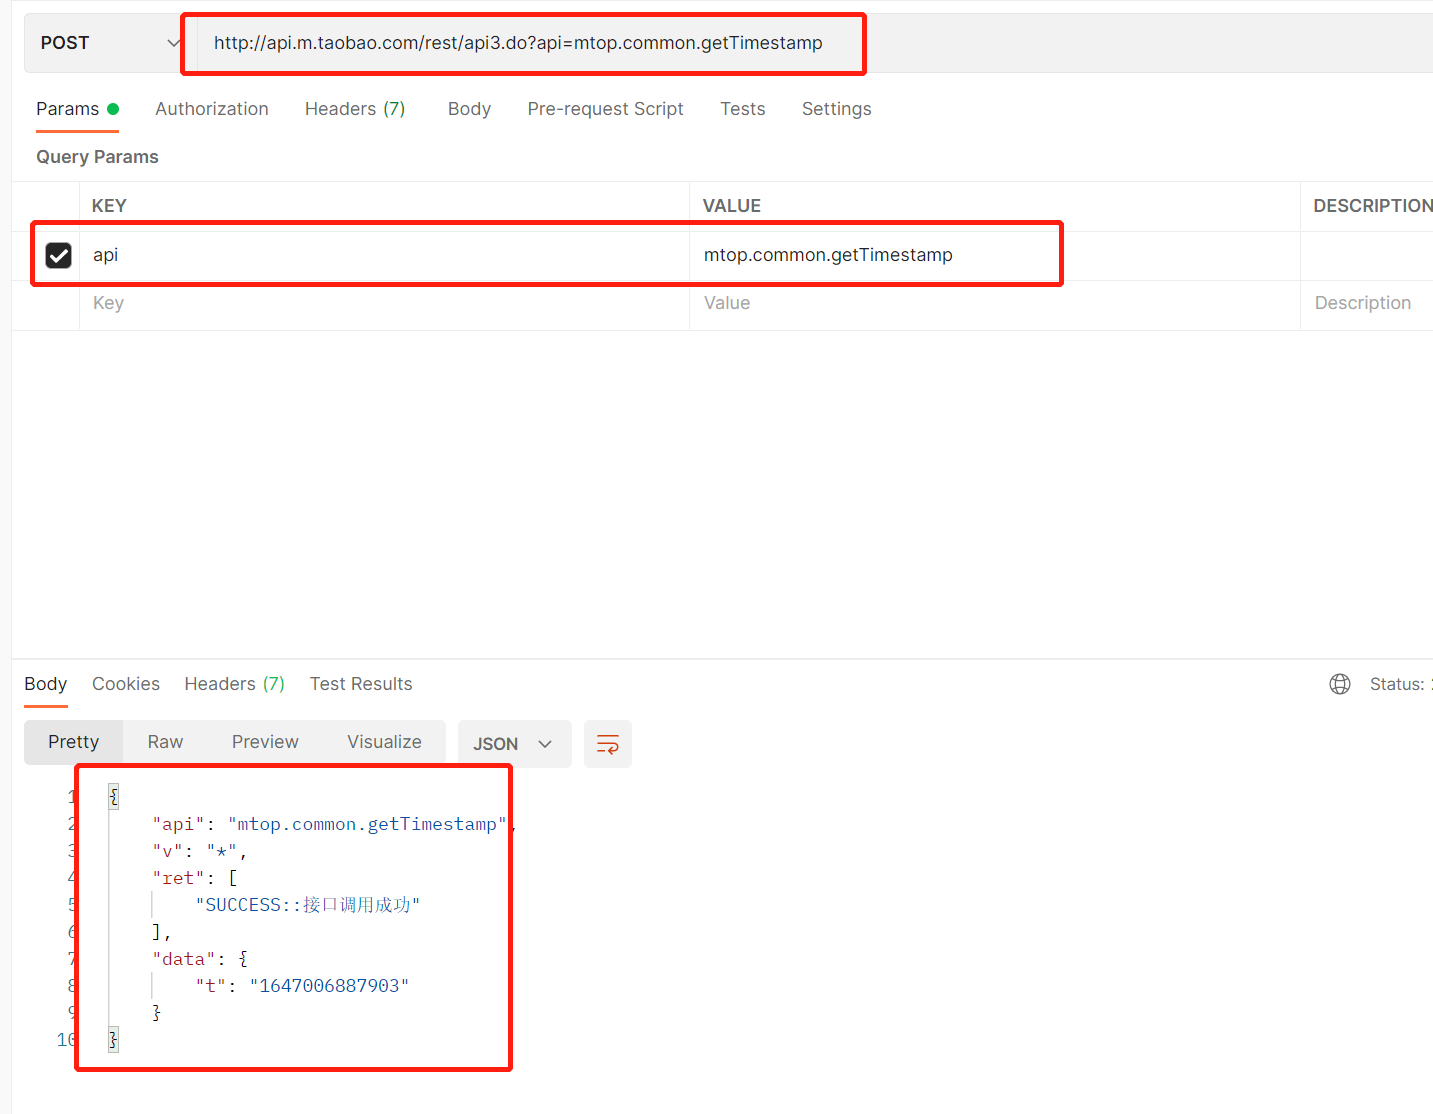
Task: Open the JSON format dropdown
Action: tap(514, 744)
